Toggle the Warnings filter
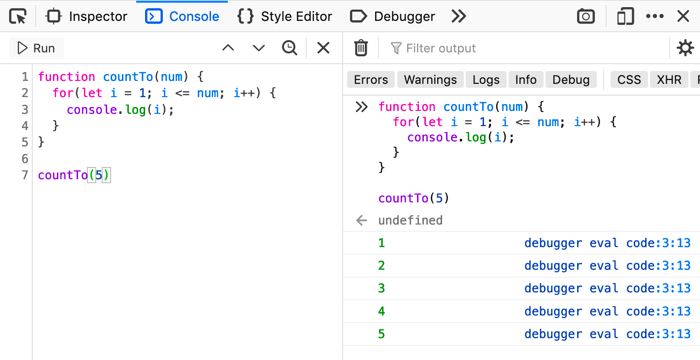 (x=430, y=80)
